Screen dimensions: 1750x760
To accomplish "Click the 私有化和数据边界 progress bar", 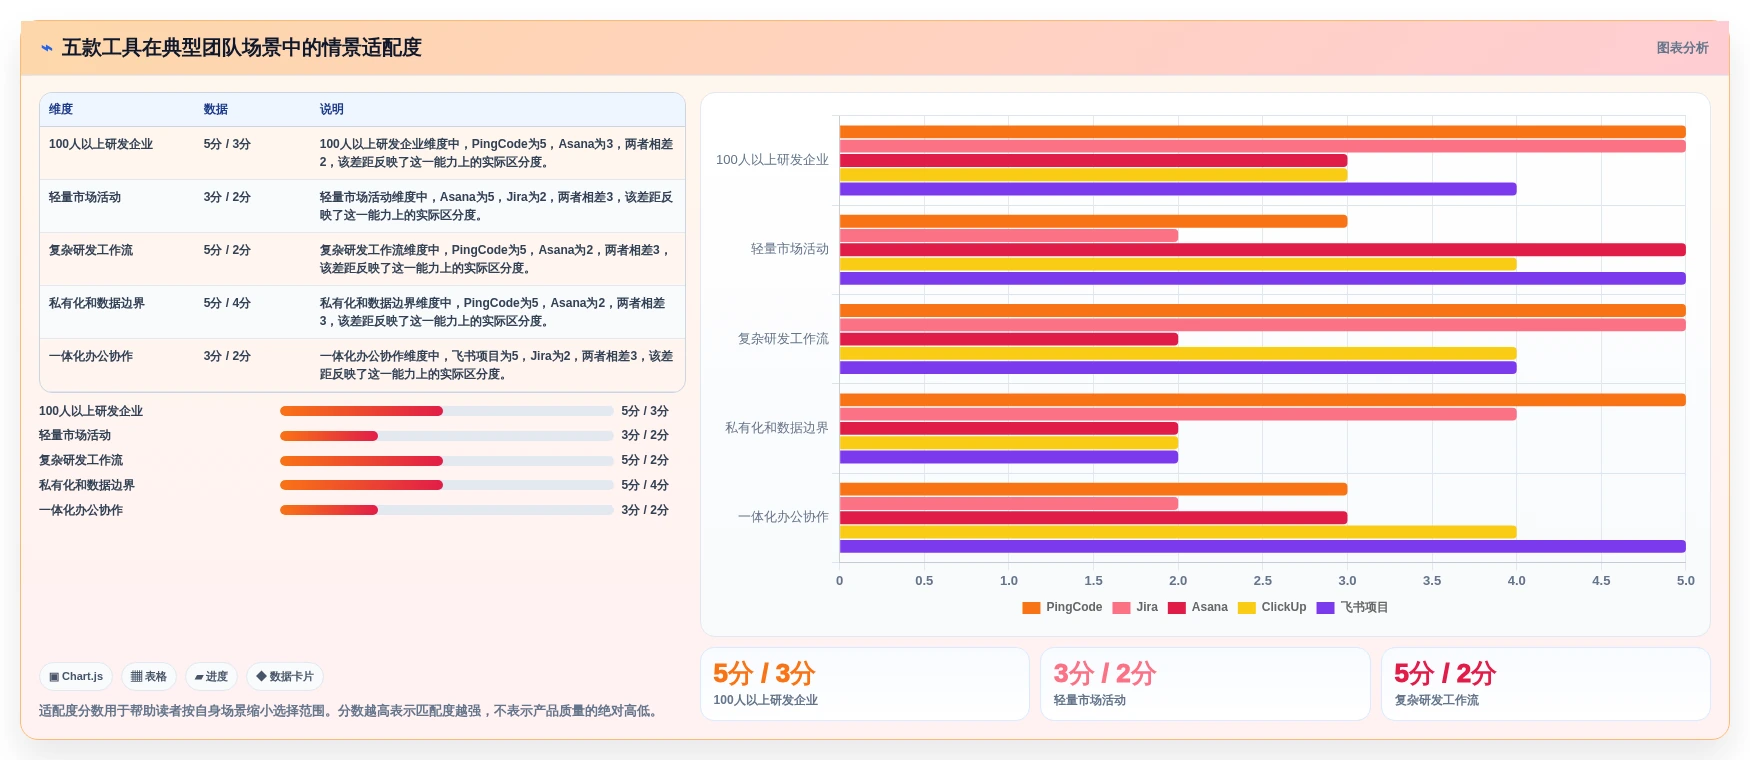I will (446, 485).
